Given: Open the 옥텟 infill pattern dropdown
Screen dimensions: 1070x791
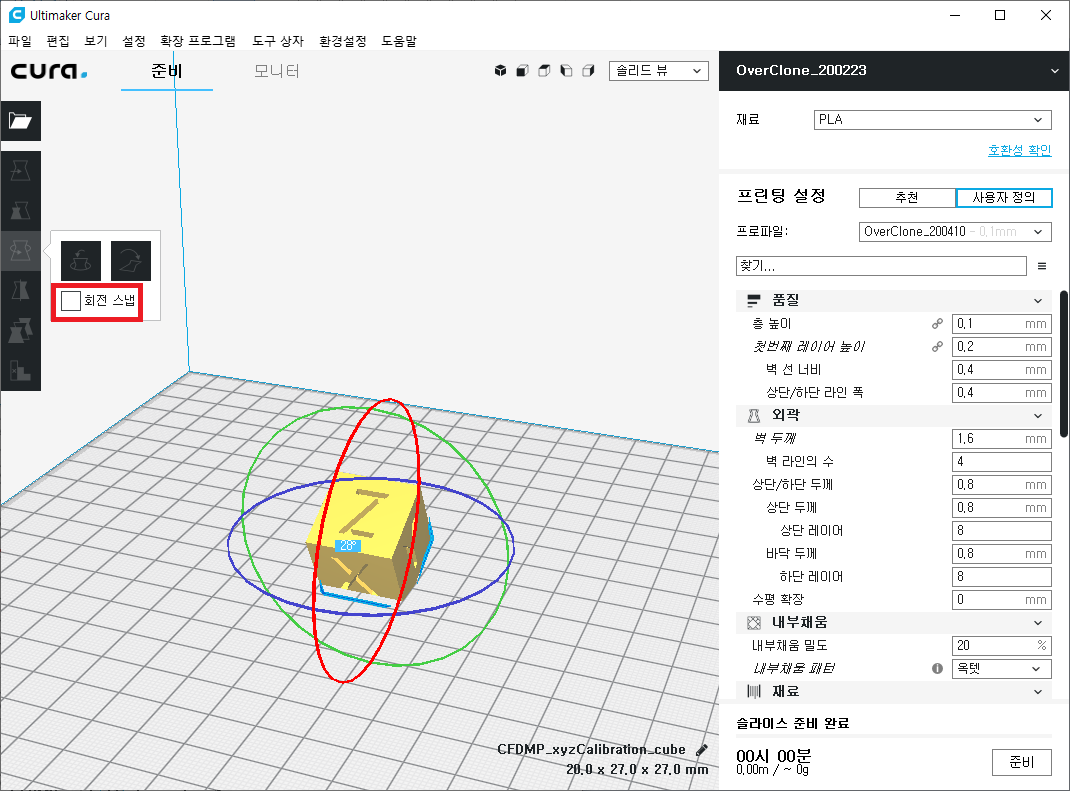Looking at the screenshot, I should click(1001, 669).
